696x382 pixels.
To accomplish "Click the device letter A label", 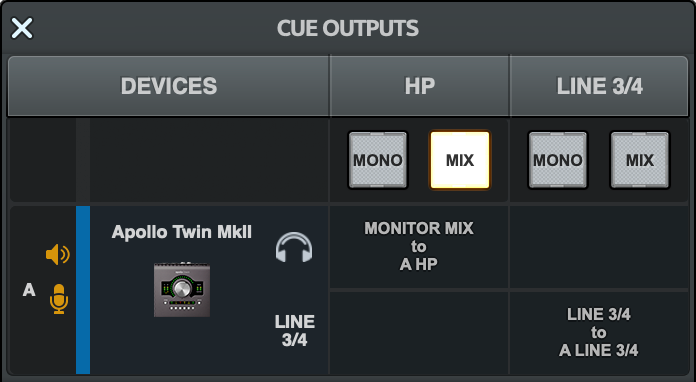I will 29,290.
